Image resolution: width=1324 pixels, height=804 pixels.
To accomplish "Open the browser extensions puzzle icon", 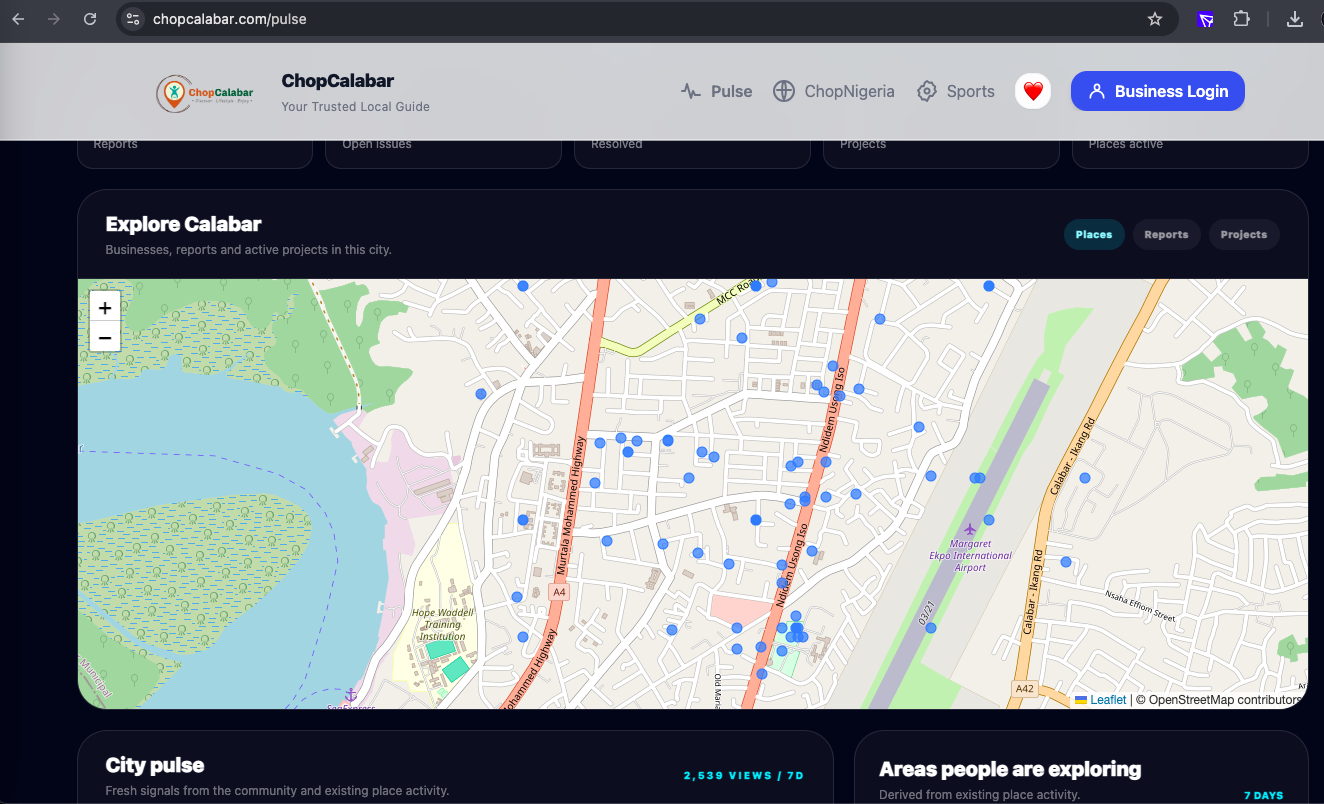I will (1241, 19).
